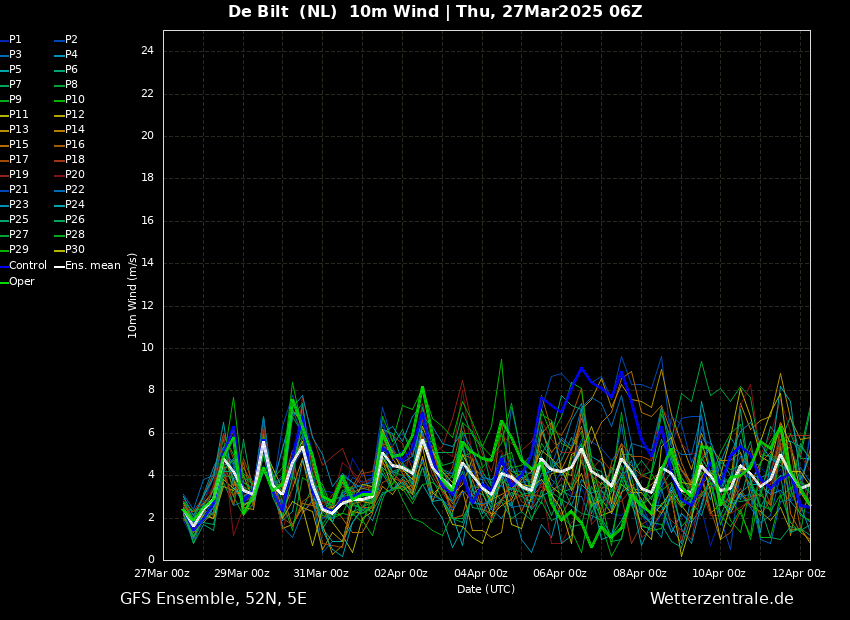Click the De Bilt 10m Wind chart title
This screenshot has height=620, width=850.
tap(435, 12)
